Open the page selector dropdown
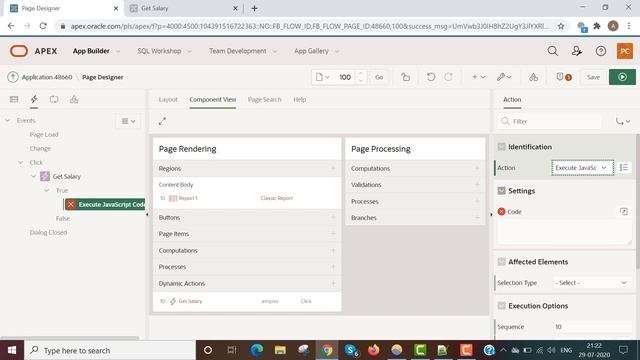This screenshot has width=640, height=360. click(x=322, y=77)
